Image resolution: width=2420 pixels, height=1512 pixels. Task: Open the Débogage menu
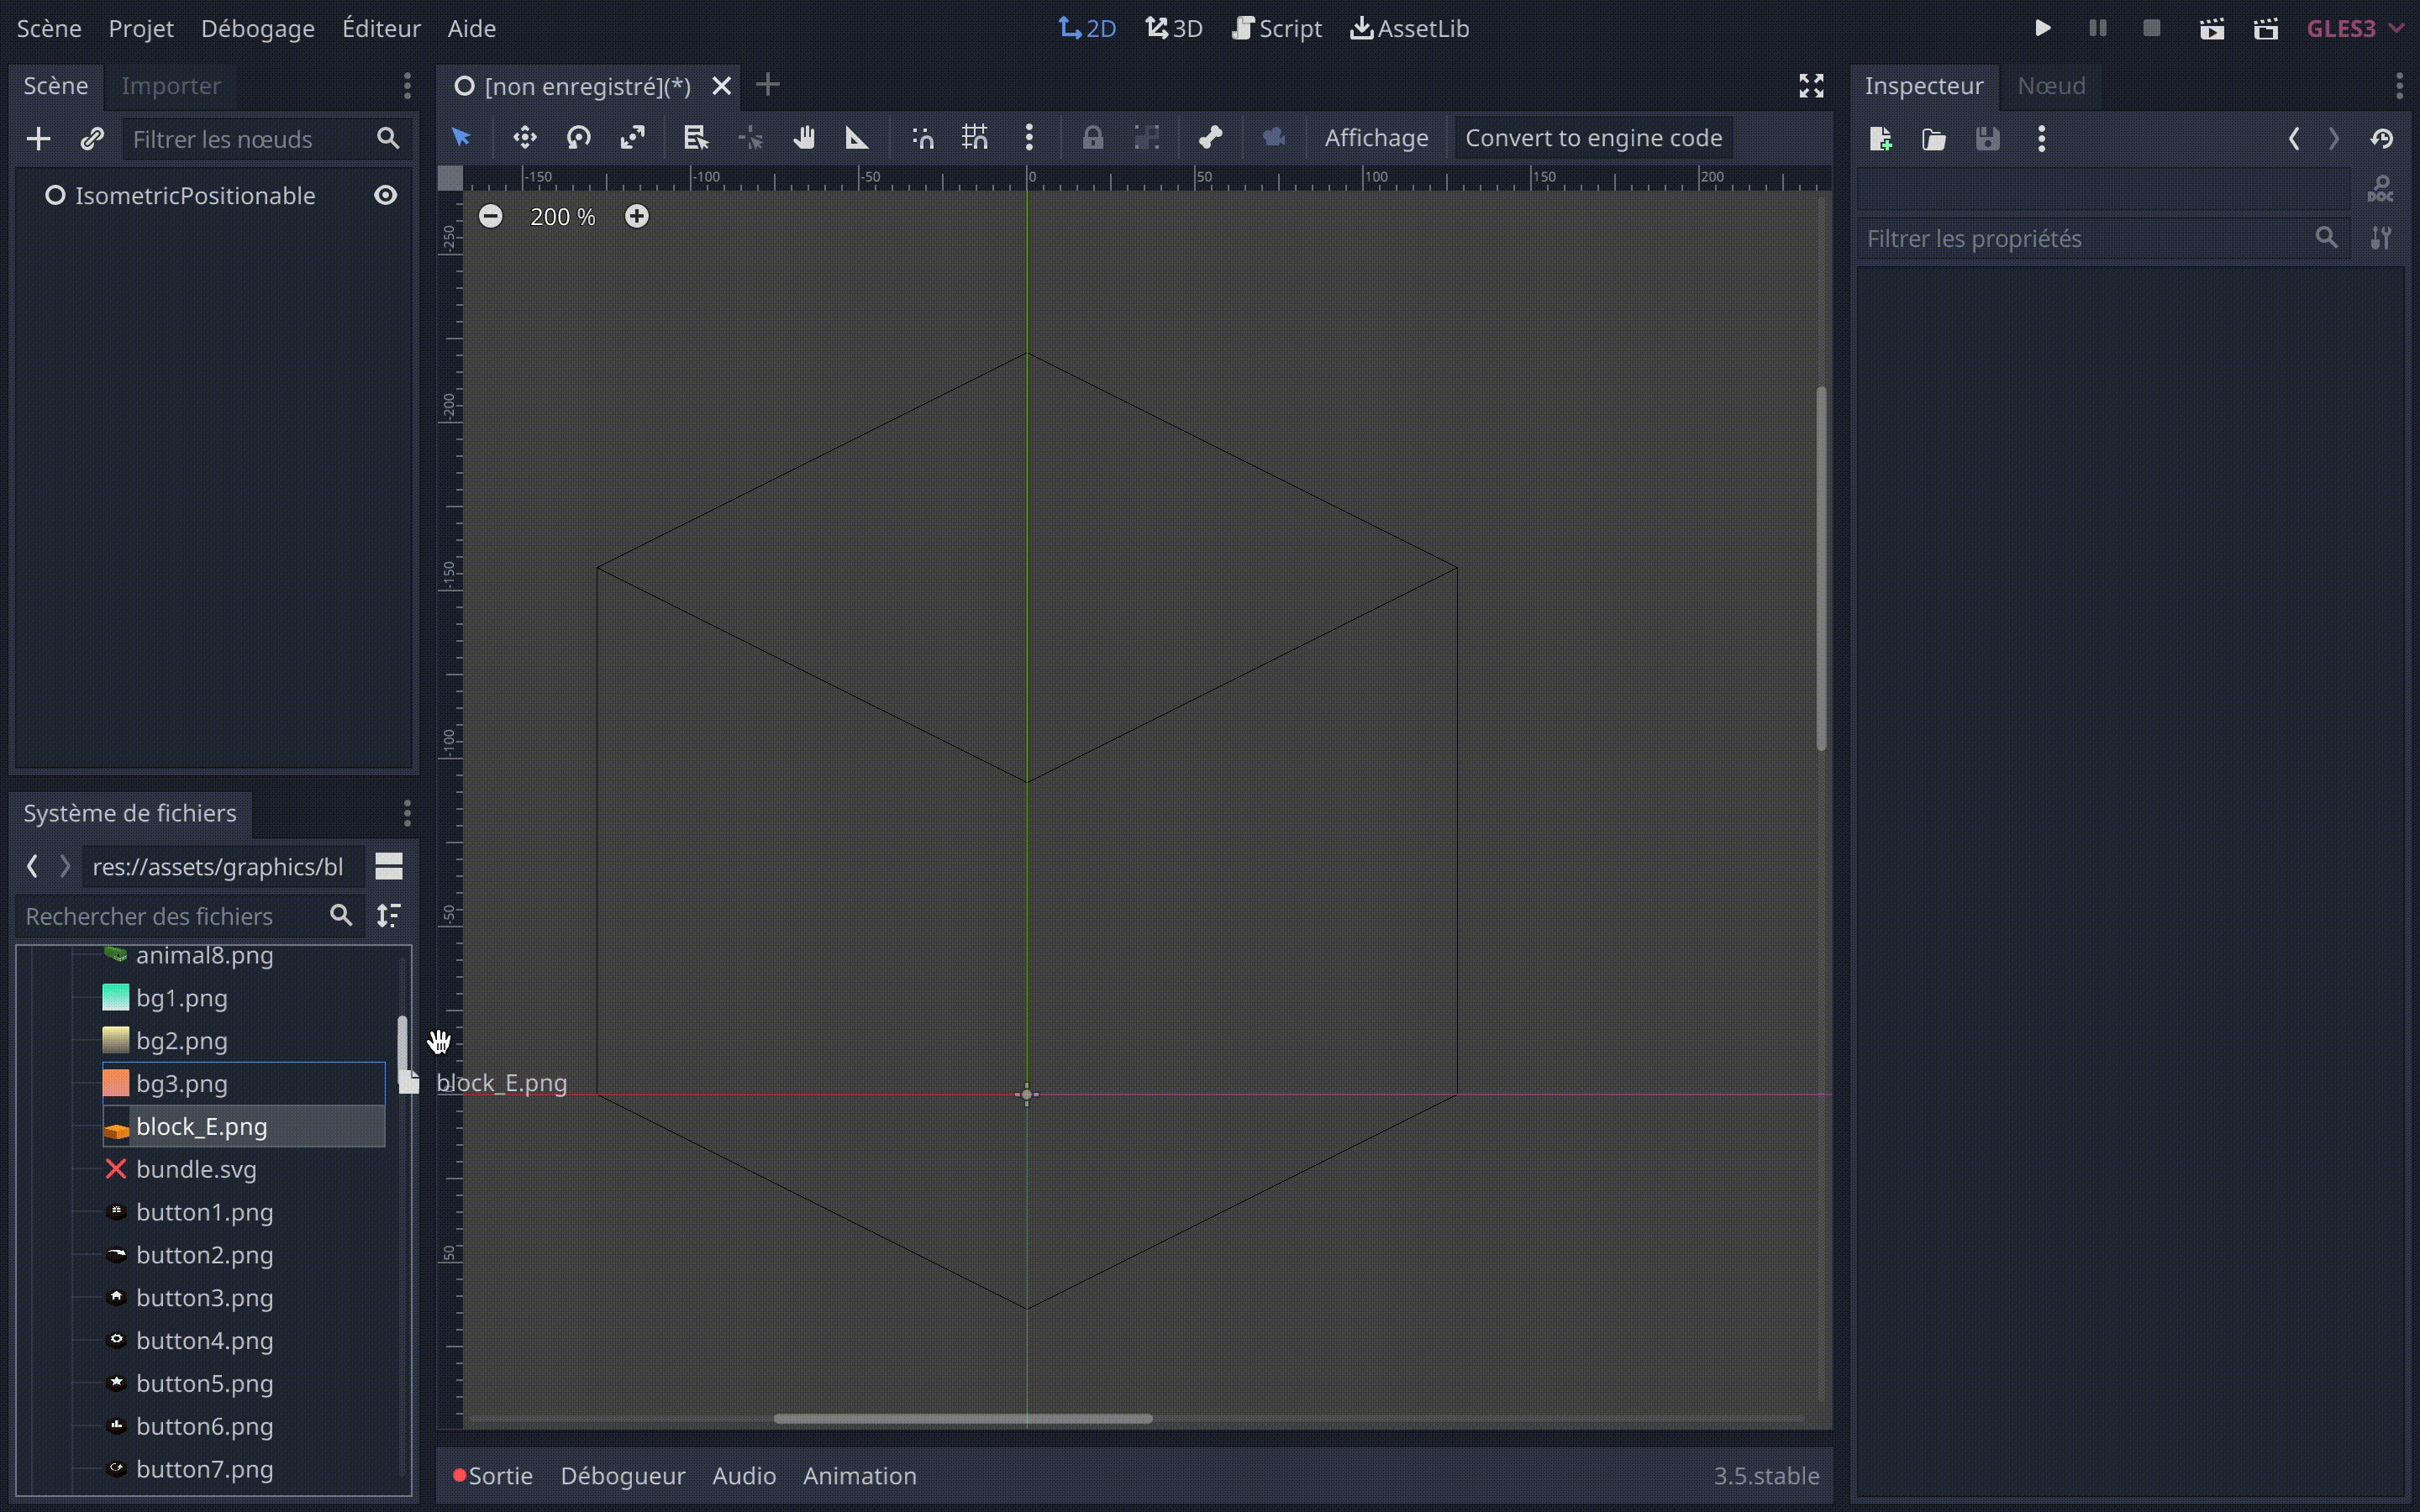(258, 28)
